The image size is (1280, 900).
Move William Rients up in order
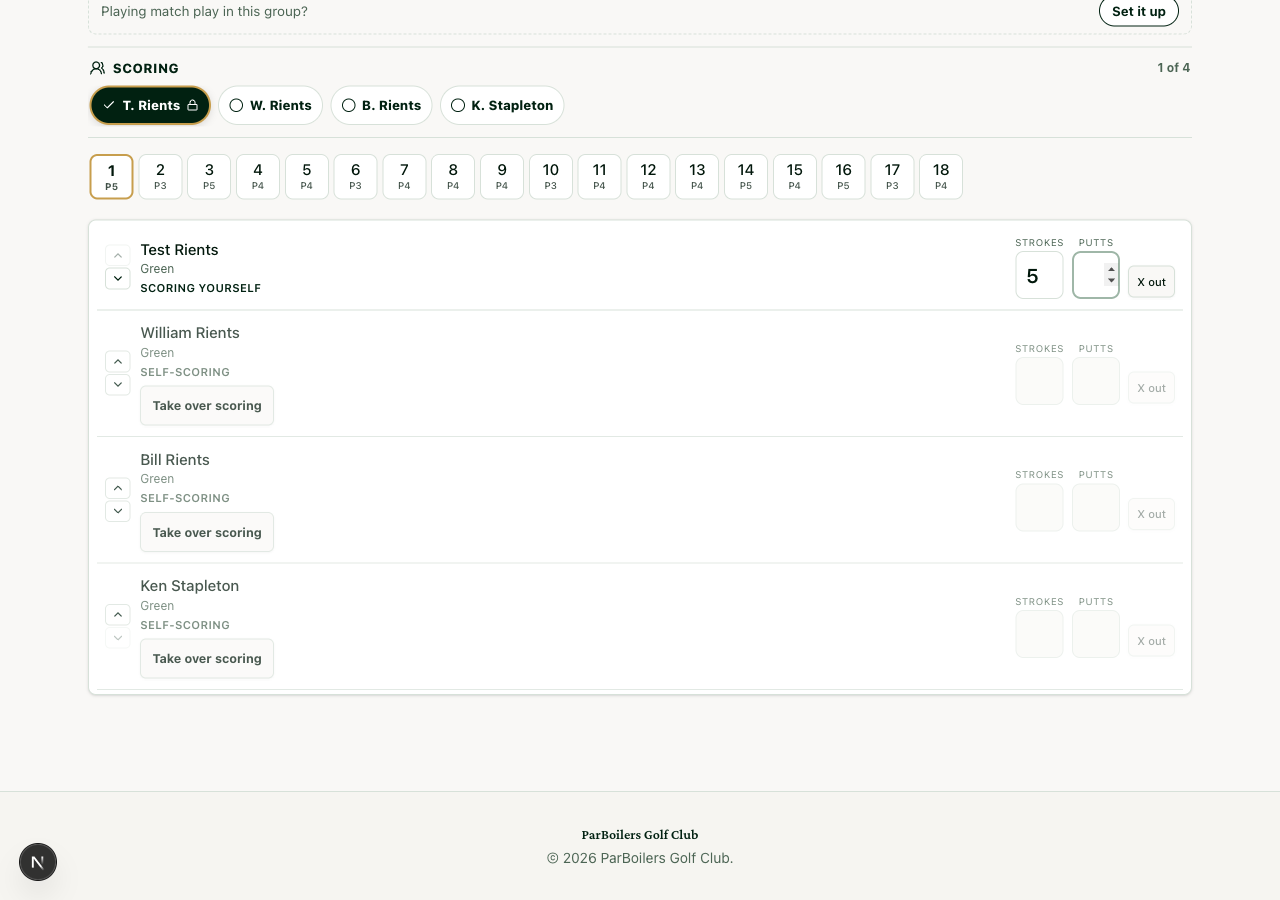pyautogui.click(x=118, y=361)
